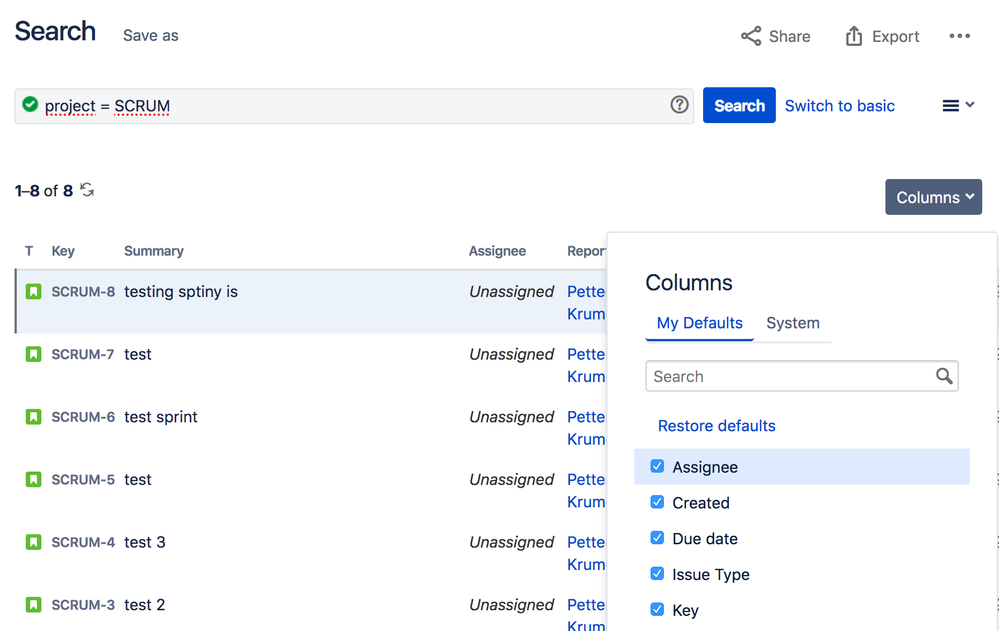The width and height of the screenshot is (999, 631).
Task: Open the three-dot more actions menu
Action: (960, 36)
